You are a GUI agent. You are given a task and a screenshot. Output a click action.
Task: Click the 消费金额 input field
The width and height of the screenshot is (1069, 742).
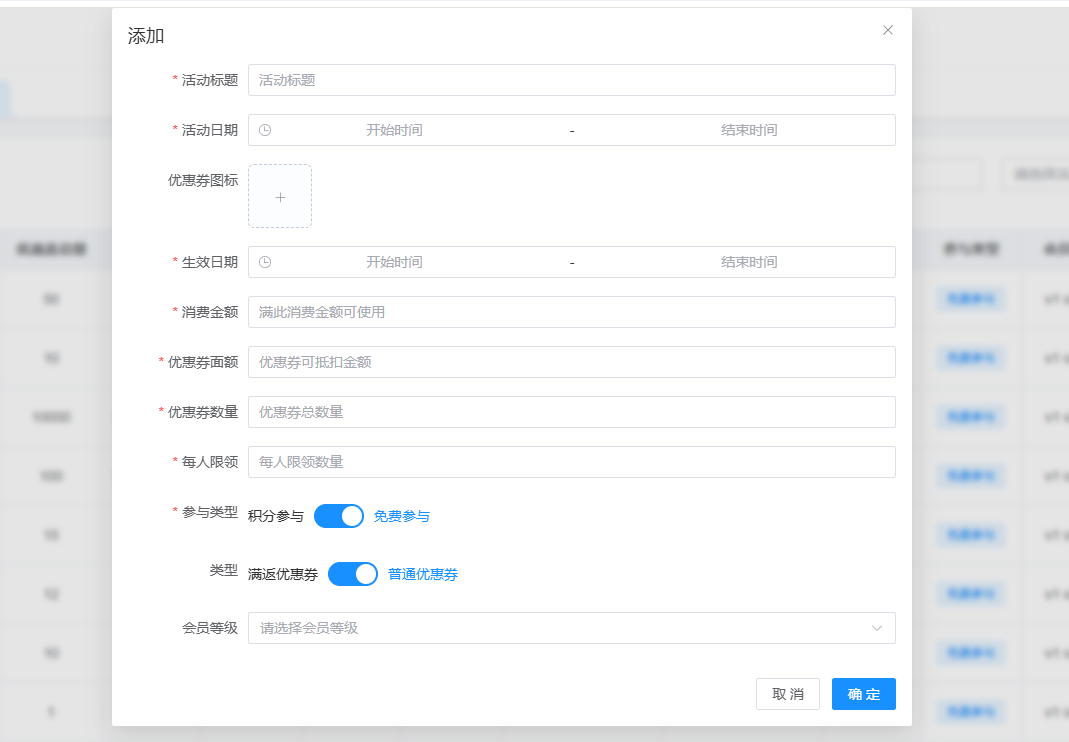[571, 312]
